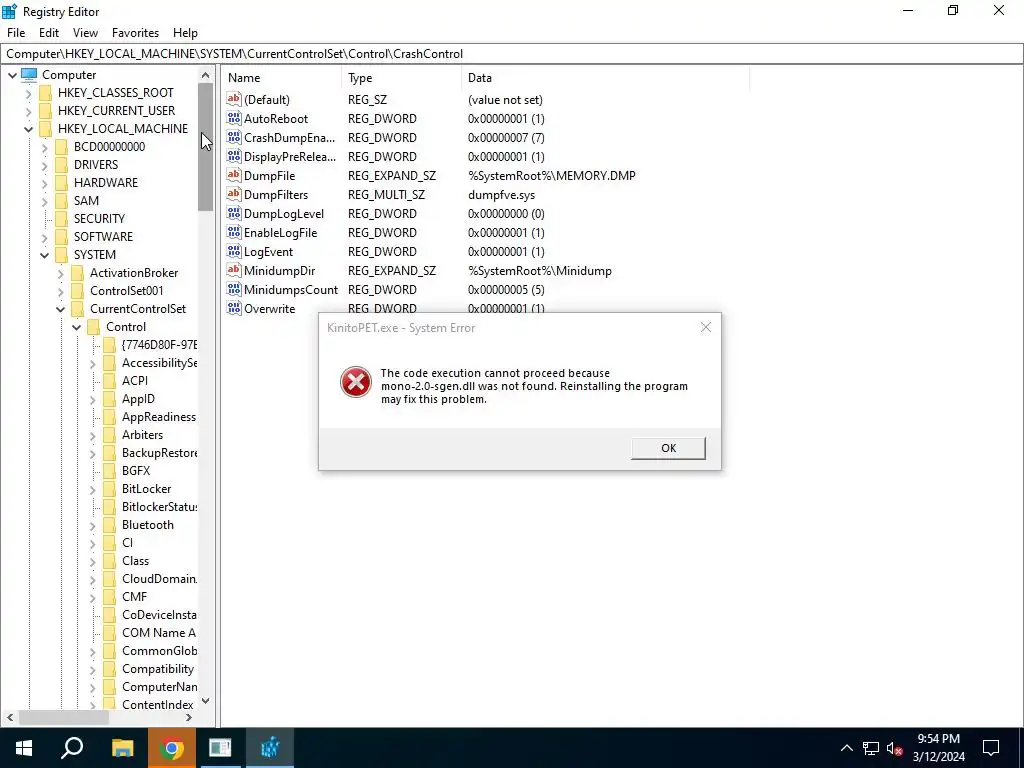Switch to Chrome in the taskbar
Screen dimensions: 1024x768
click(171, 748)
